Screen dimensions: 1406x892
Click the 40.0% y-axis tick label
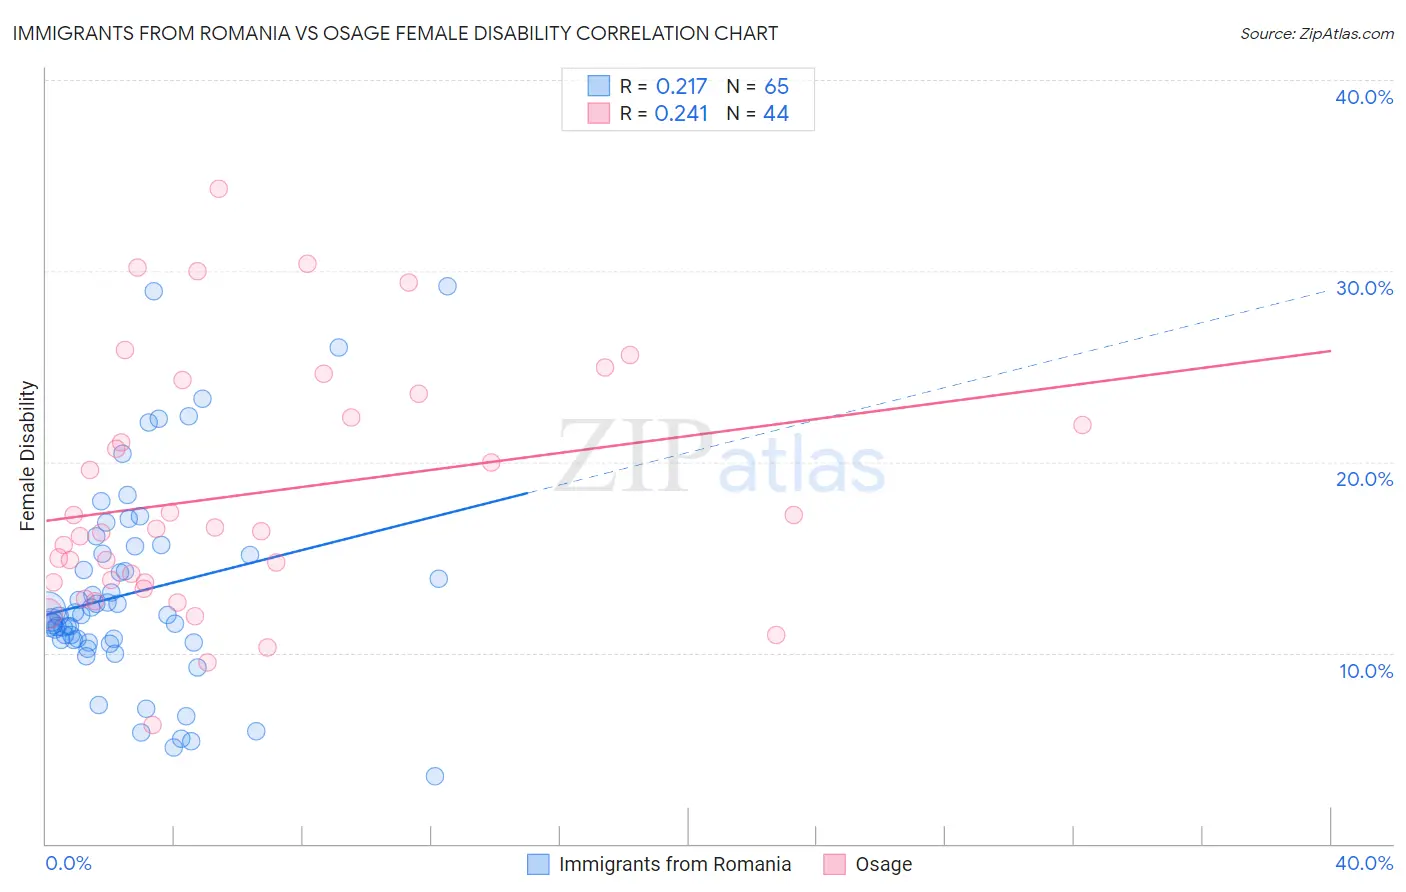coord(1364,97)
